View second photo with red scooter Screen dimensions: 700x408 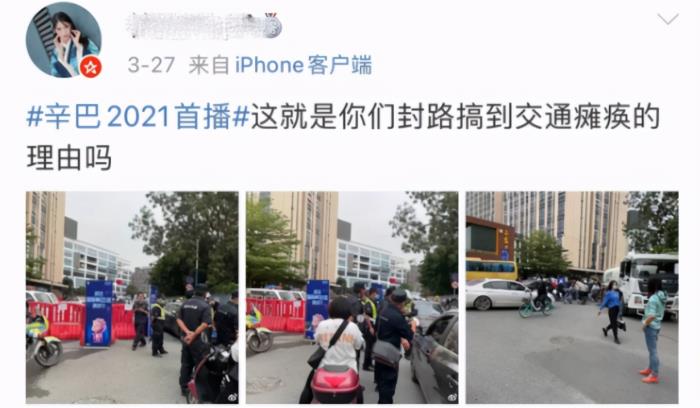click(352, 298)
